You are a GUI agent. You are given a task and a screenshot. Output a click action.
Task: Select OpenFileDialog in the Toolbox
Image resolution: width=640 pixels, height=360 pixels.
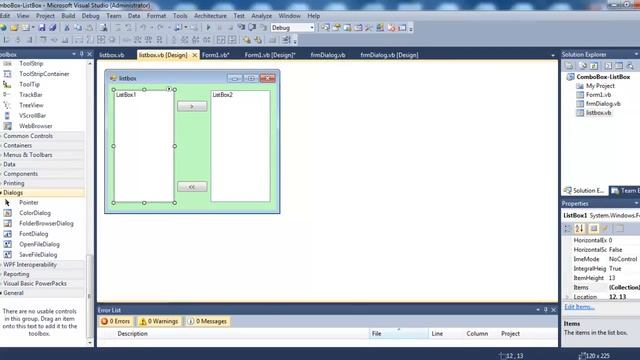[x=39, y=244]
